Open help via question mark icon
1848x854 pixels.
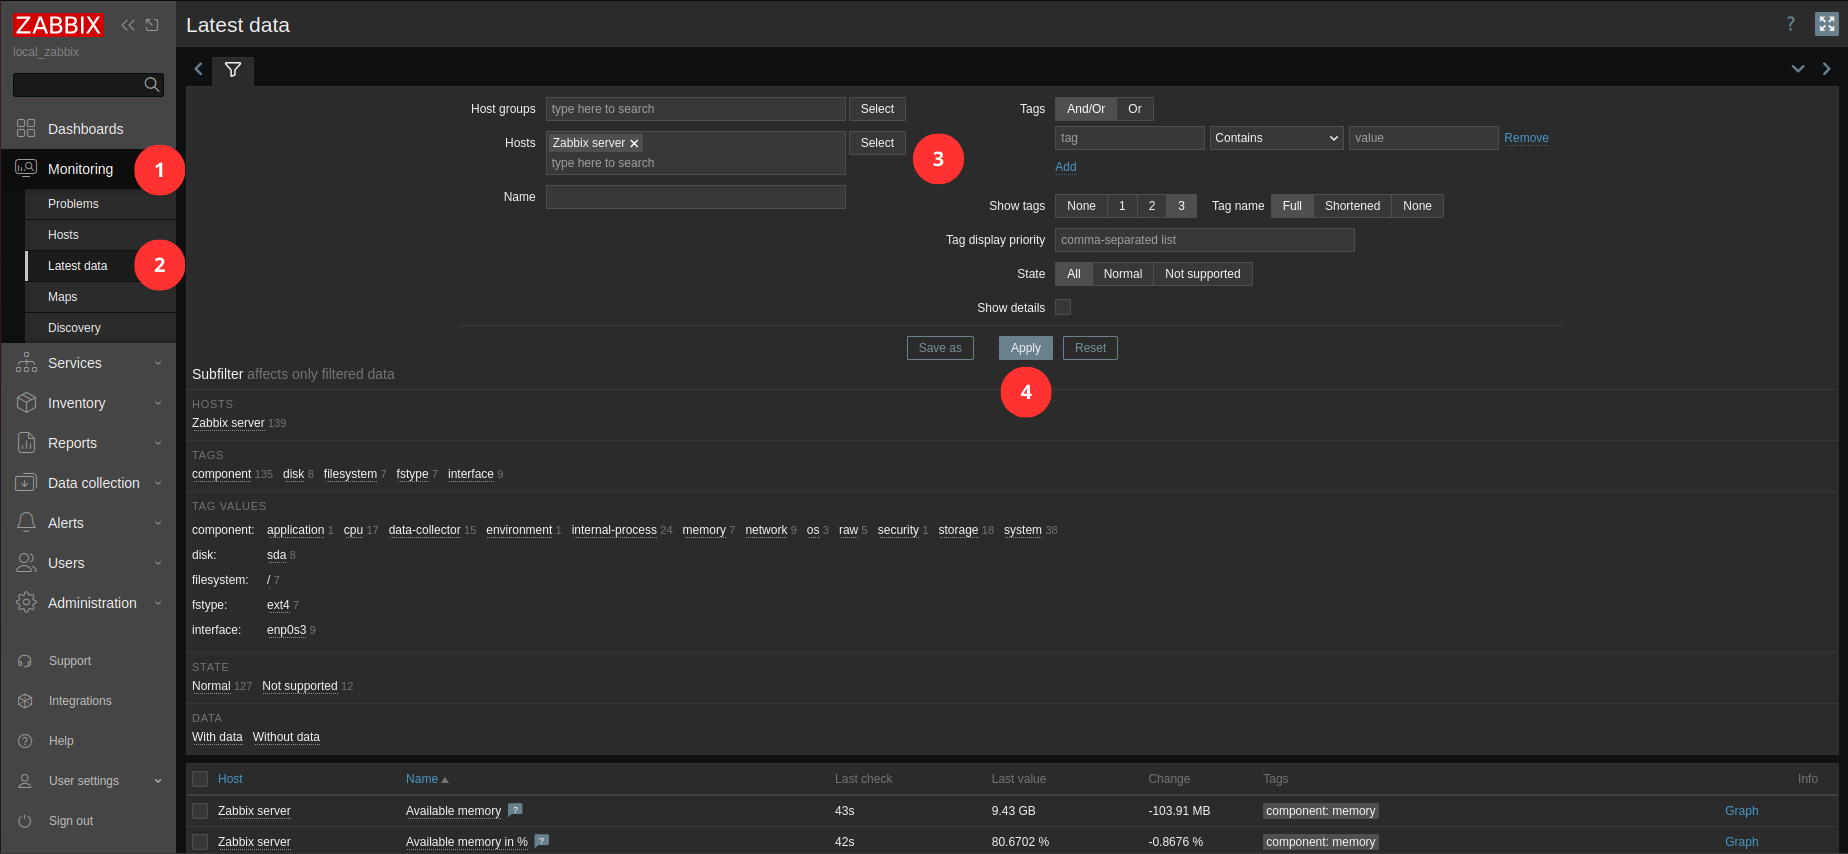click(1790, 24)
